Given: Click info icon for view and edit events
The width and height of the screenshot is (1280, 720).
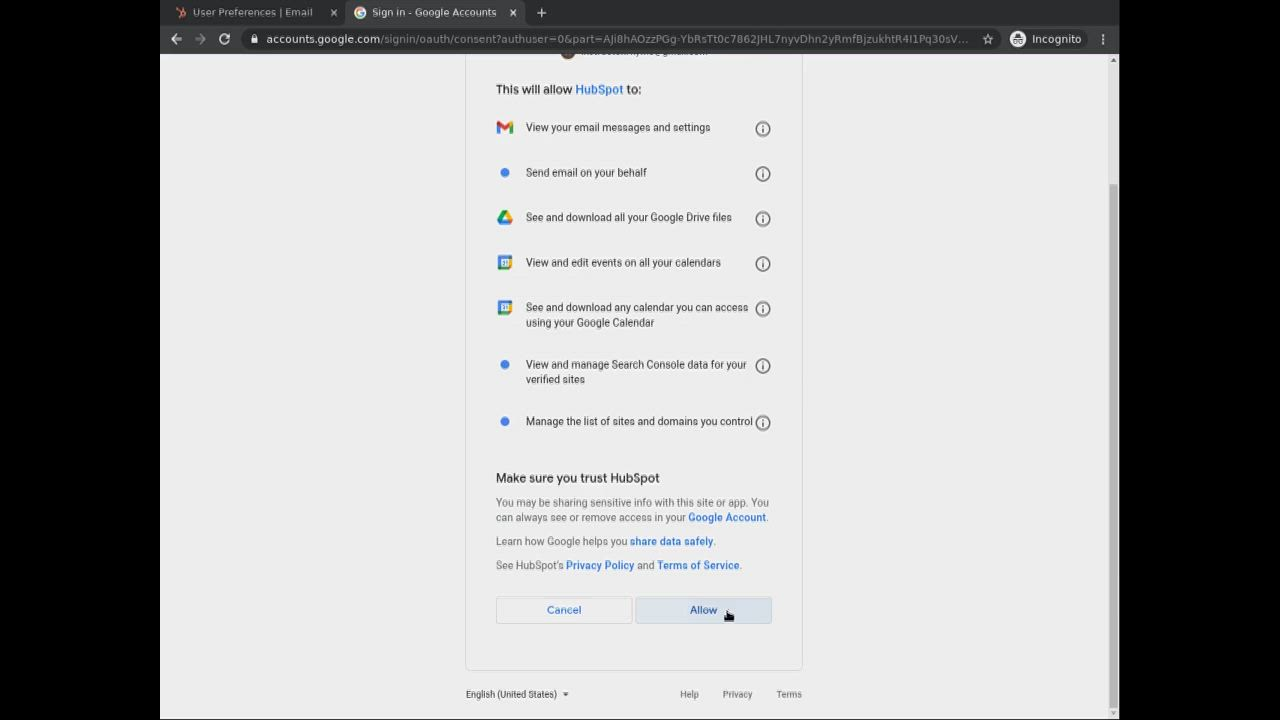Looking at the screenshot, I should point(763,263).
